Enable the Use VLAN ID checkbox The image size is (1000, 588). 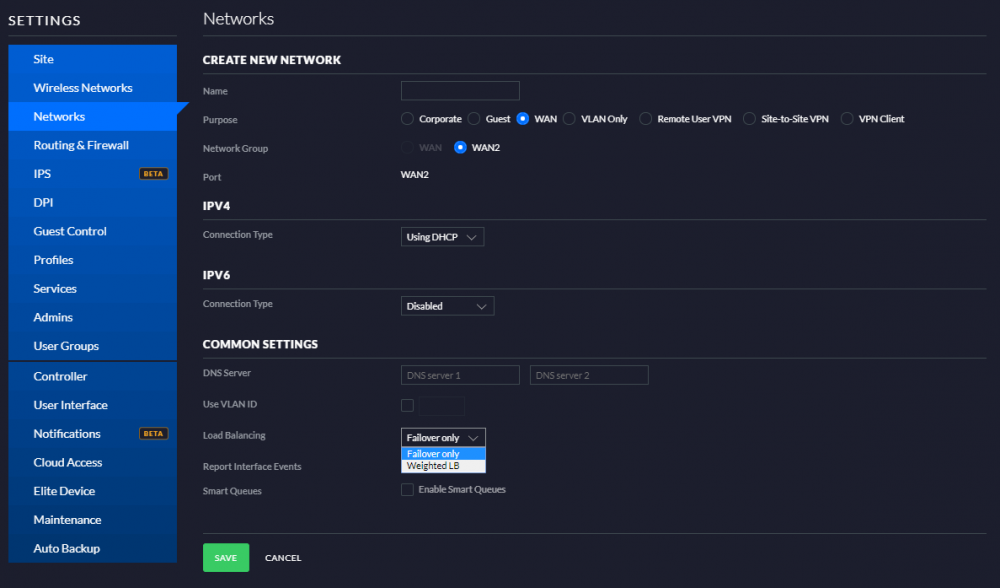pyautogui.click(x=407, y=405)
